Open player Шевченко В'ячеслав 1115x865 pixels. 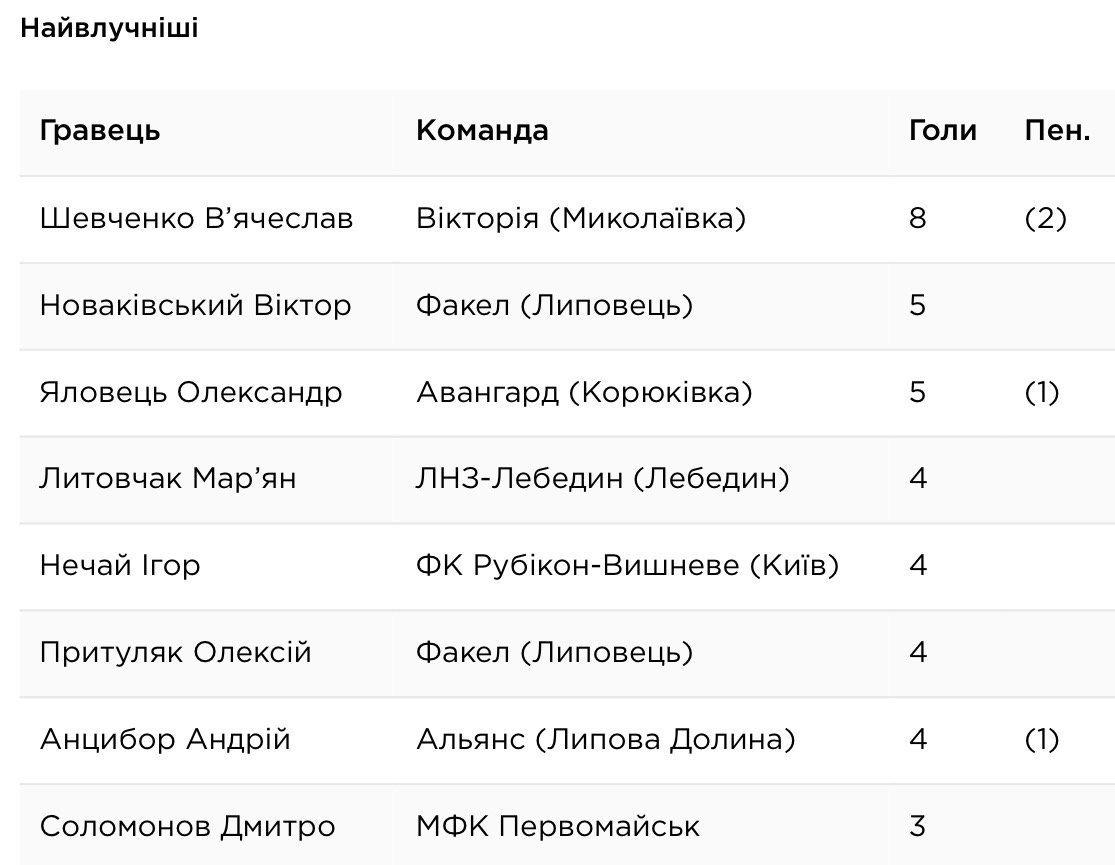coord(196,218)
